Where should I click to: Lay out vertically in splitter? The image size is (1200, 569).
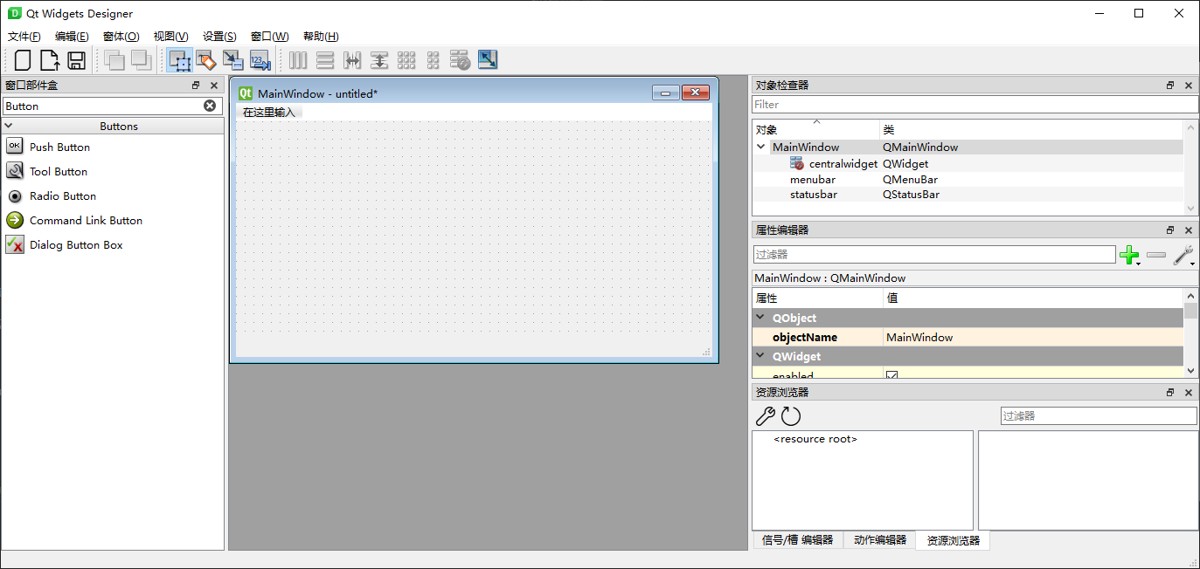(379, 60)
